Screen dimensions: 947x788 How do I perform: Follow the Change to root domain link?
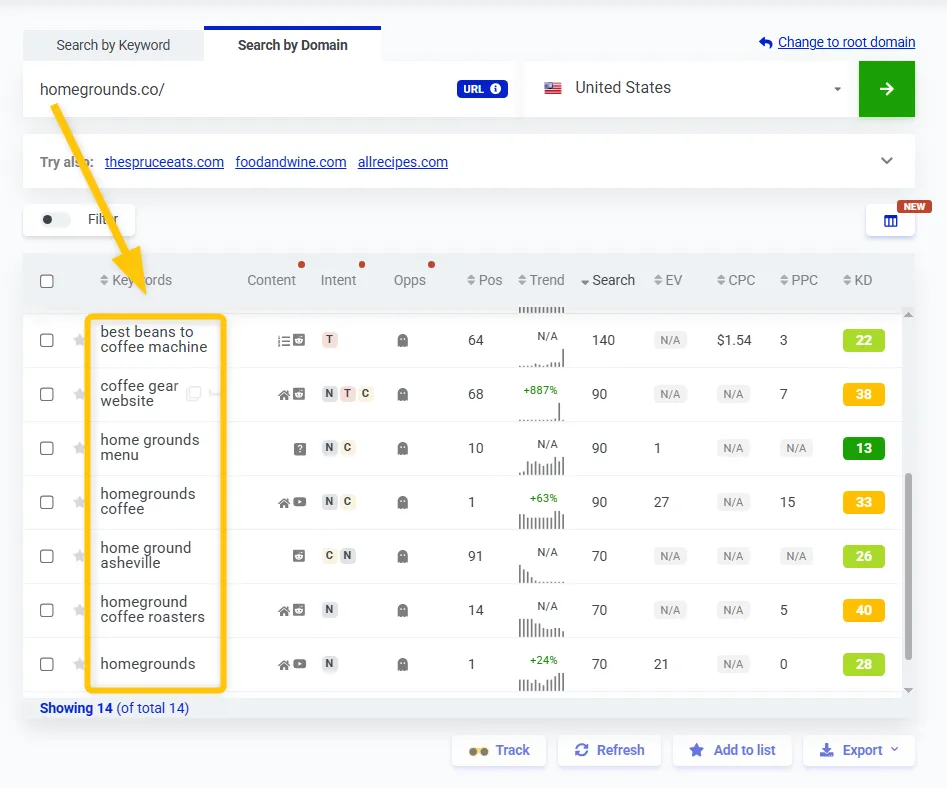[845, 42]
